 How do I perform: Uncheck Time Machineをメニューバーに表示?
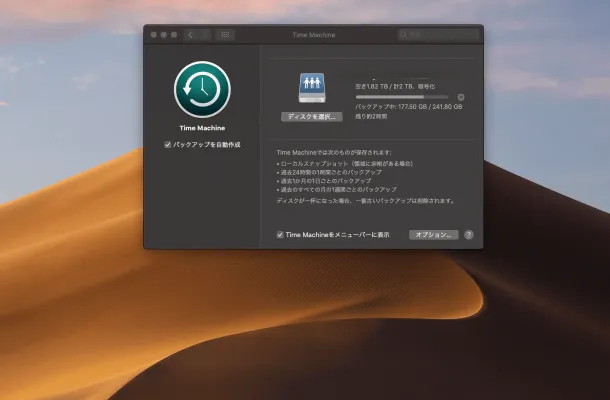280,234
